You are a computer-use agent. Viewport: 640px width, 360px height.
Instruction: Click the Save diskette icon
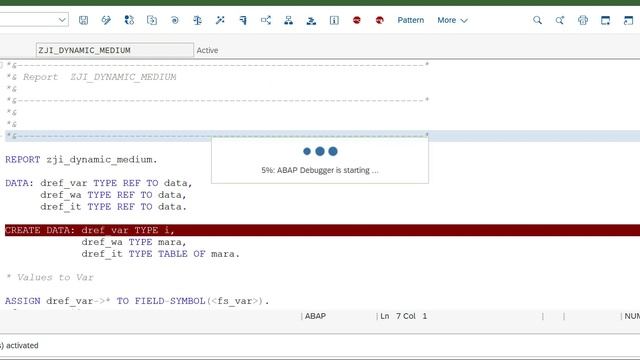pyautogui.click(x=83, y=20)
